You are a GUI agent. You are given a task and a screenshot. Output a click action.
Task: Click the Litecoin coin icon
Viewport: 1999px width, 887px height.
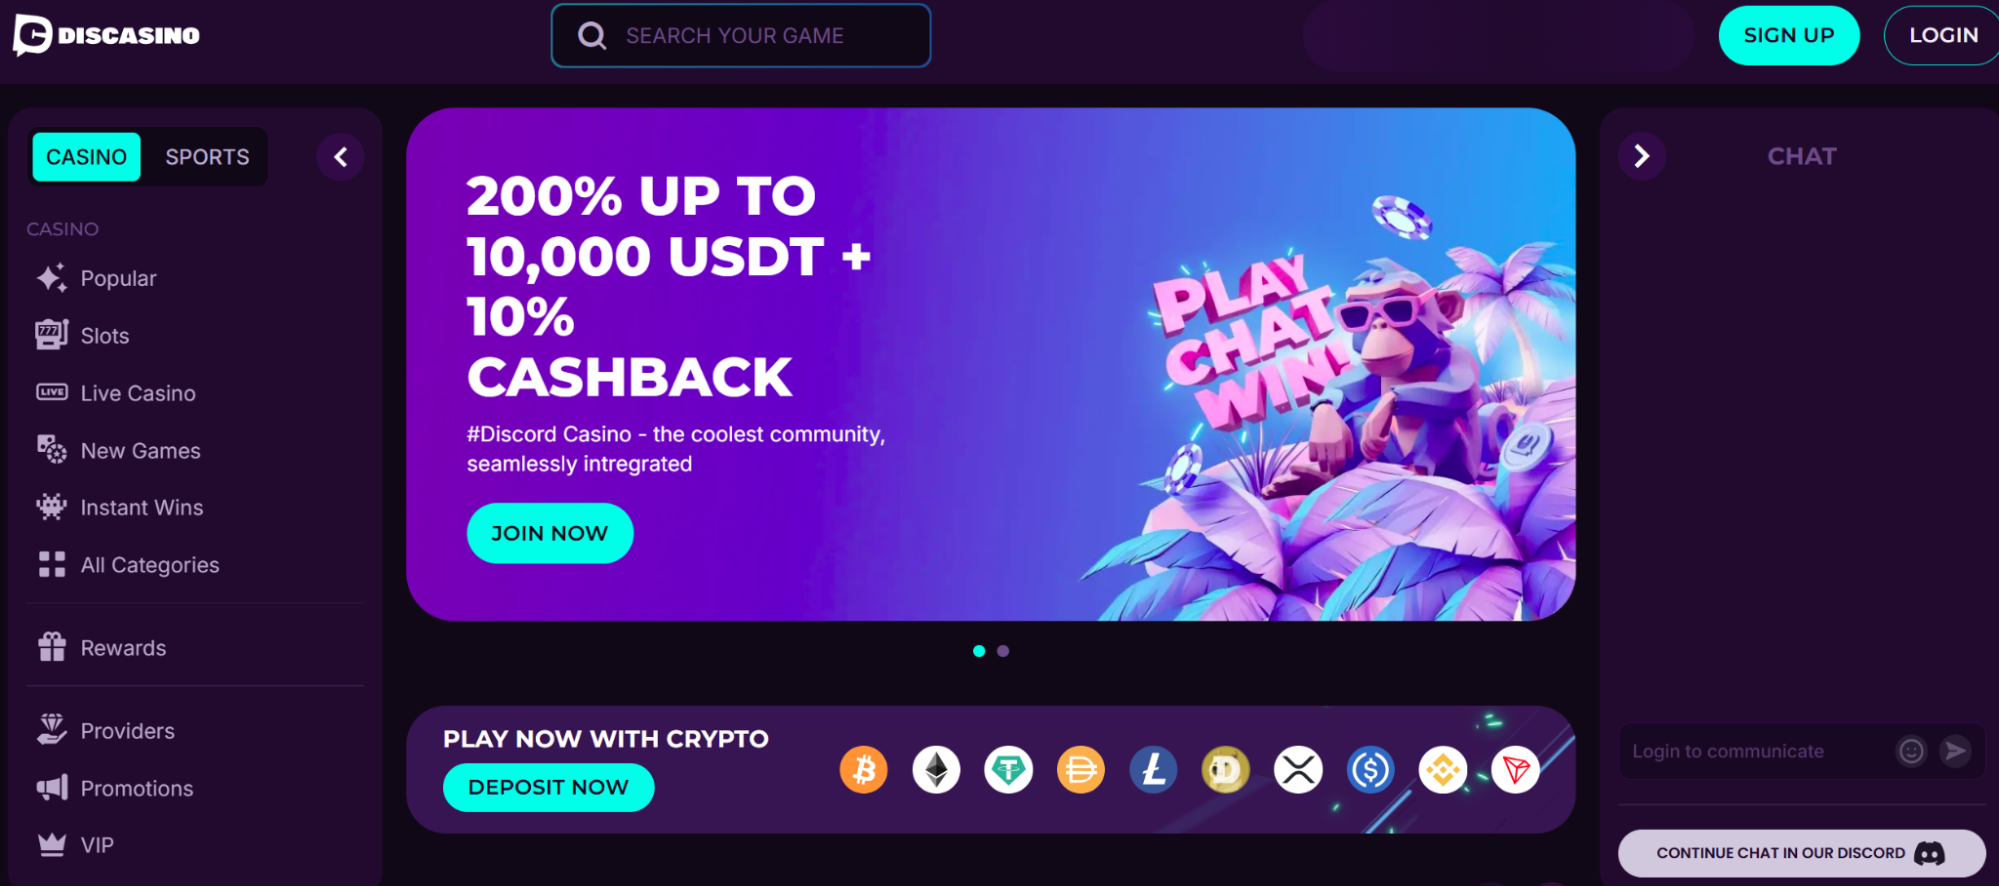1153,771
